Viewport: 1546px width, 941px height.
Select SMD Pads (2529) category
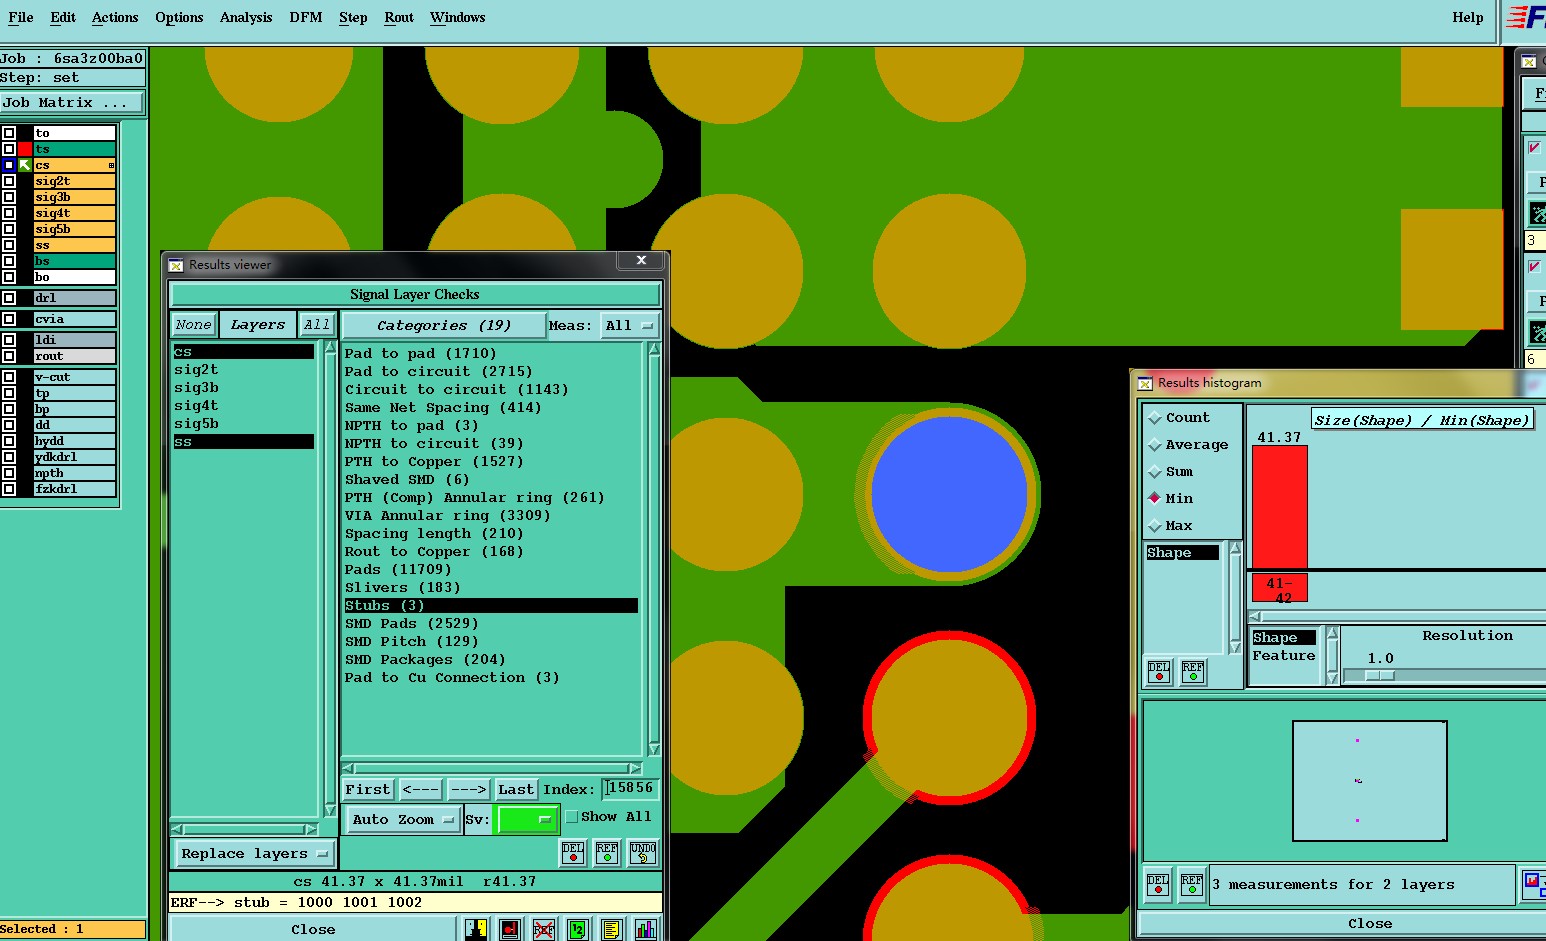tap(412, 624)
